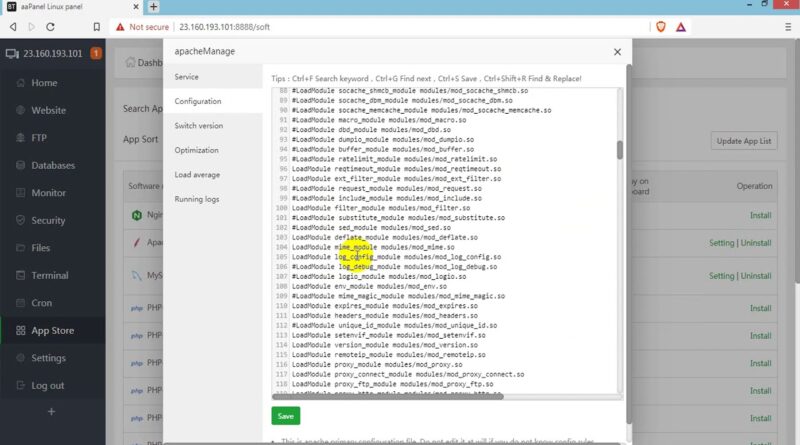Click the App Store grid icon
This screenshot has height=445, width=800.
(20, 331)
